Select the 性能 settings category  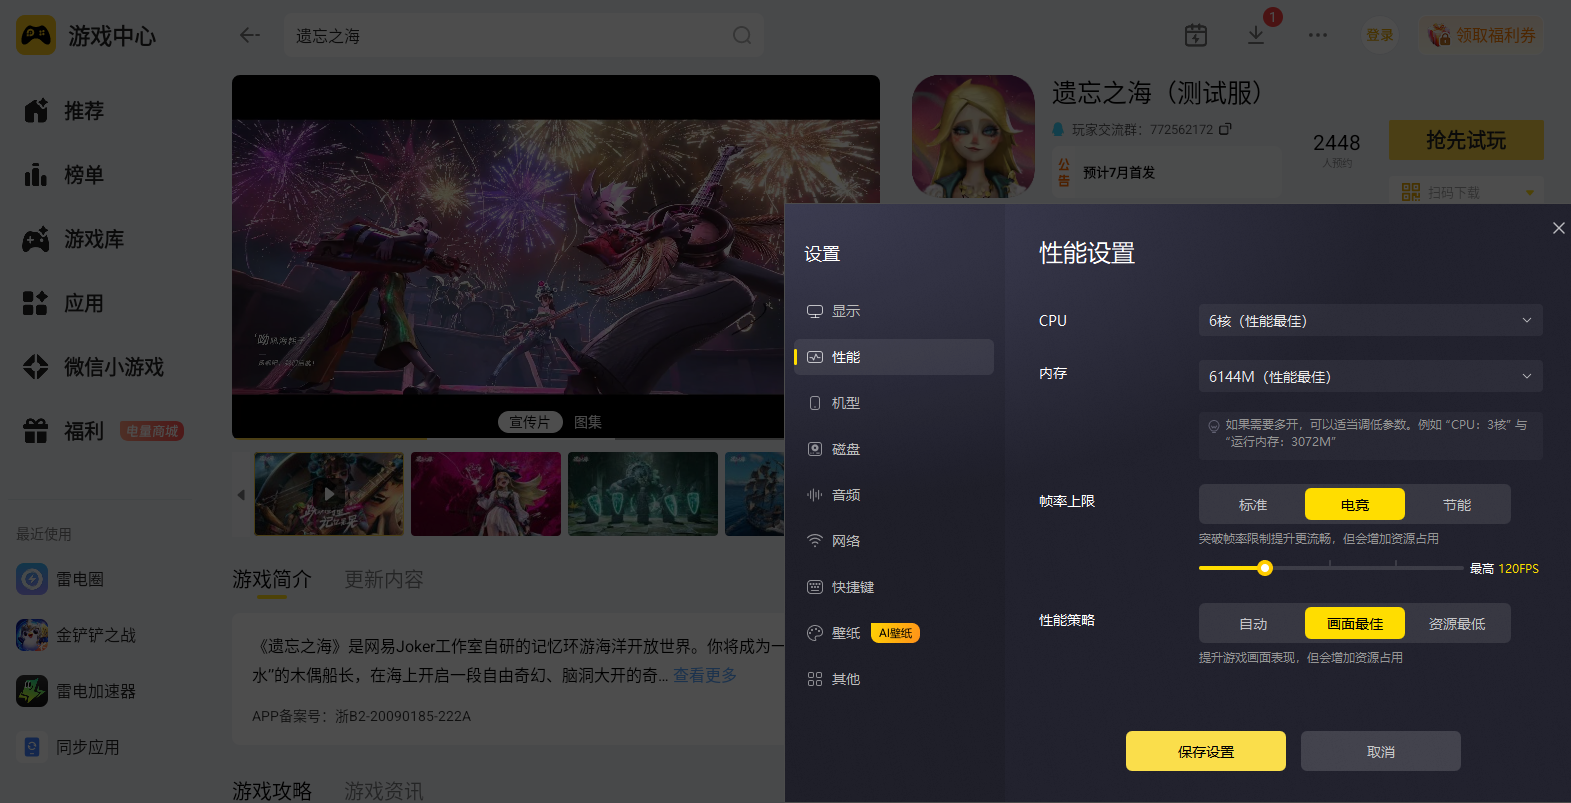point(894,357)
